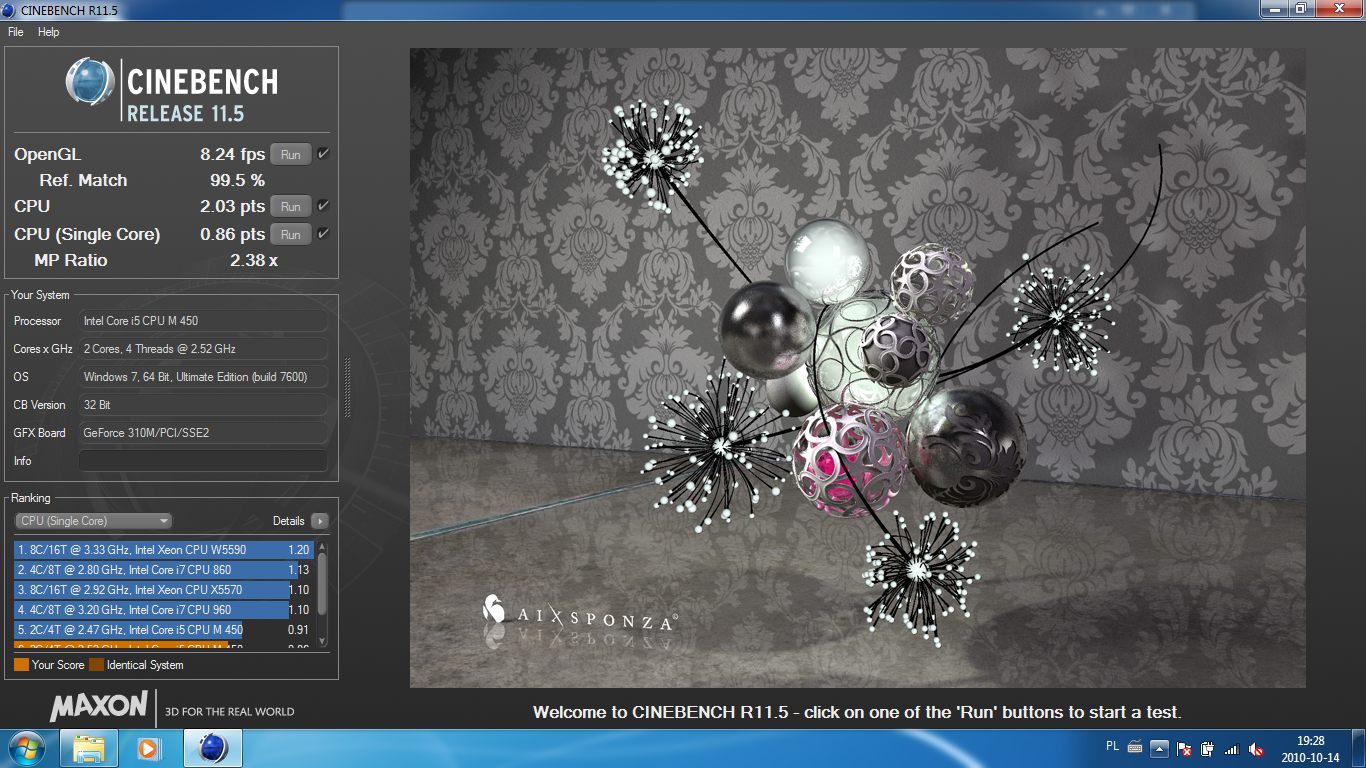Click the Show desktop button
This screenshot has width=1366, height=768.
(x=1358, y=748)
